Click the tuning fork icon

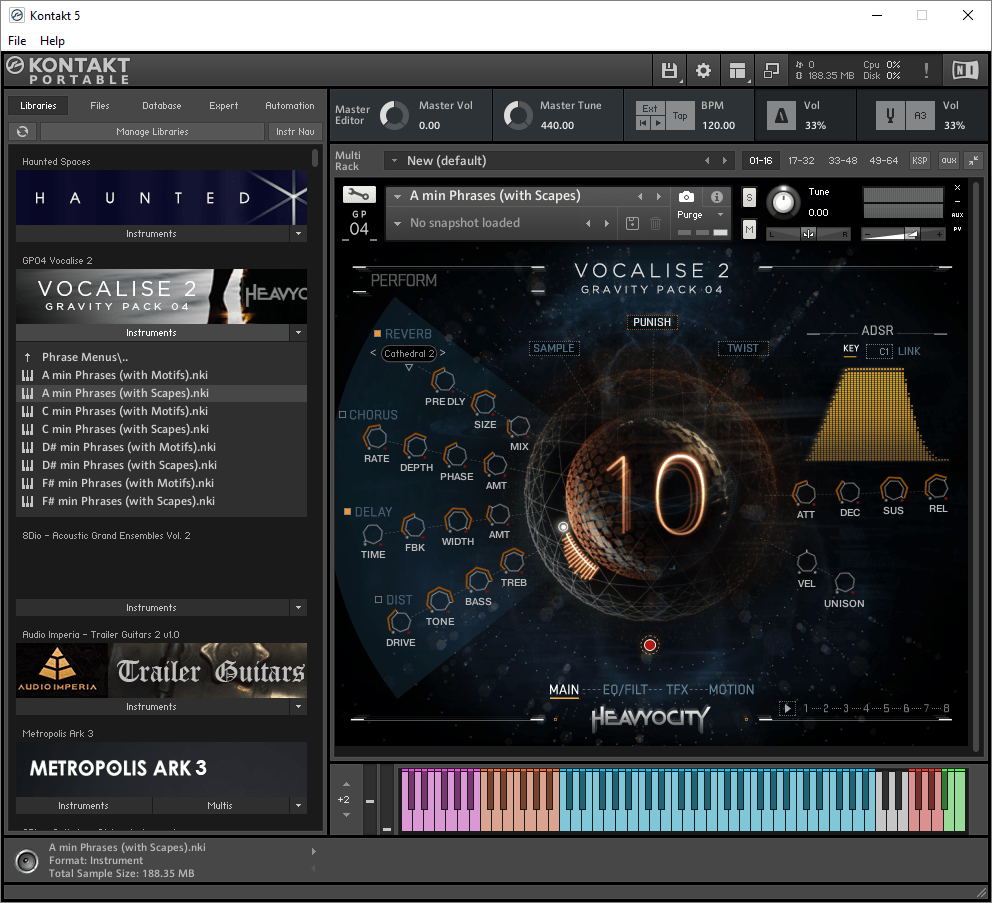[x=890, y=116]
